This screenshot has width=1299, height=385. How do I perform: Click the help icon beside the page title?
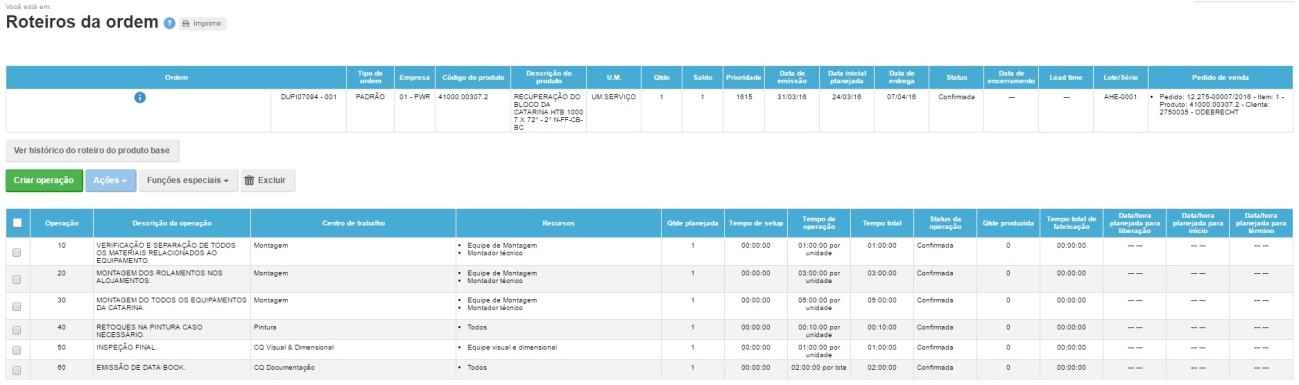point(170,23)
